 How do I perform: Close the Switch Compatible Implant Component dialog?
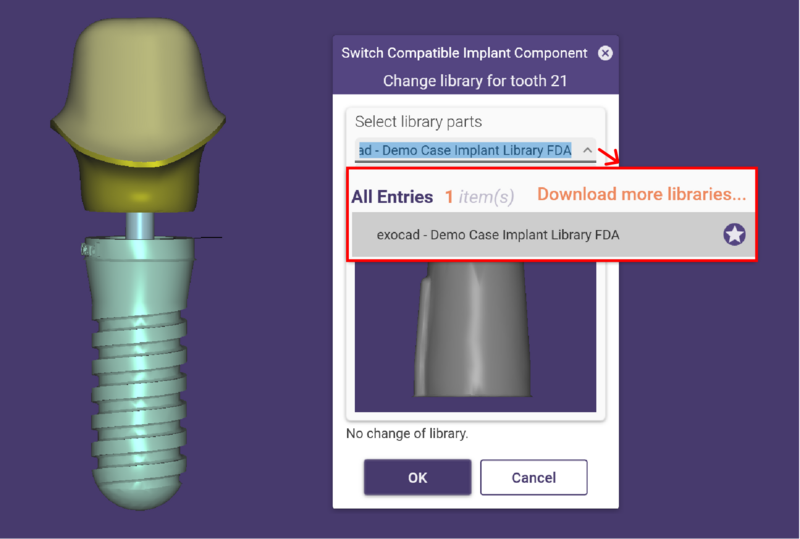pos(605,53)
